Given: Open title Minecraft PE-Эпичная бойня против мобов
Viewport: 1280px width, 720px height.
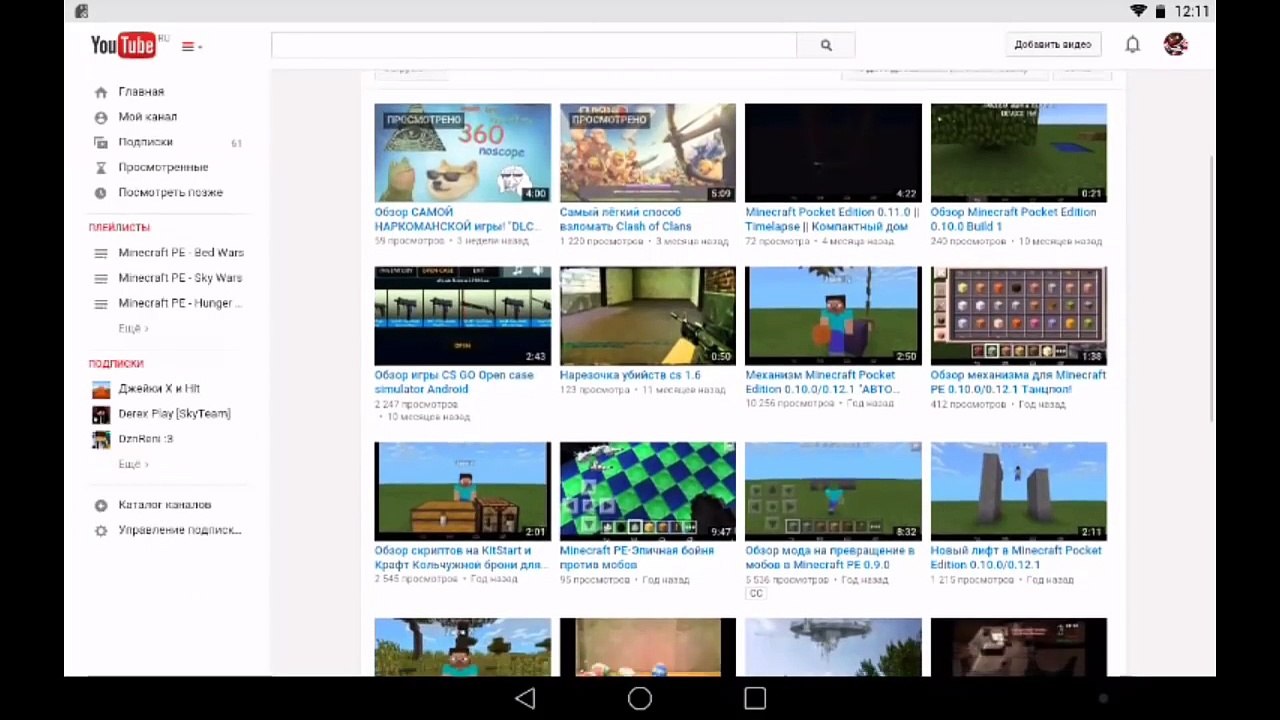Looking at the screenshot, I should 637,557.
